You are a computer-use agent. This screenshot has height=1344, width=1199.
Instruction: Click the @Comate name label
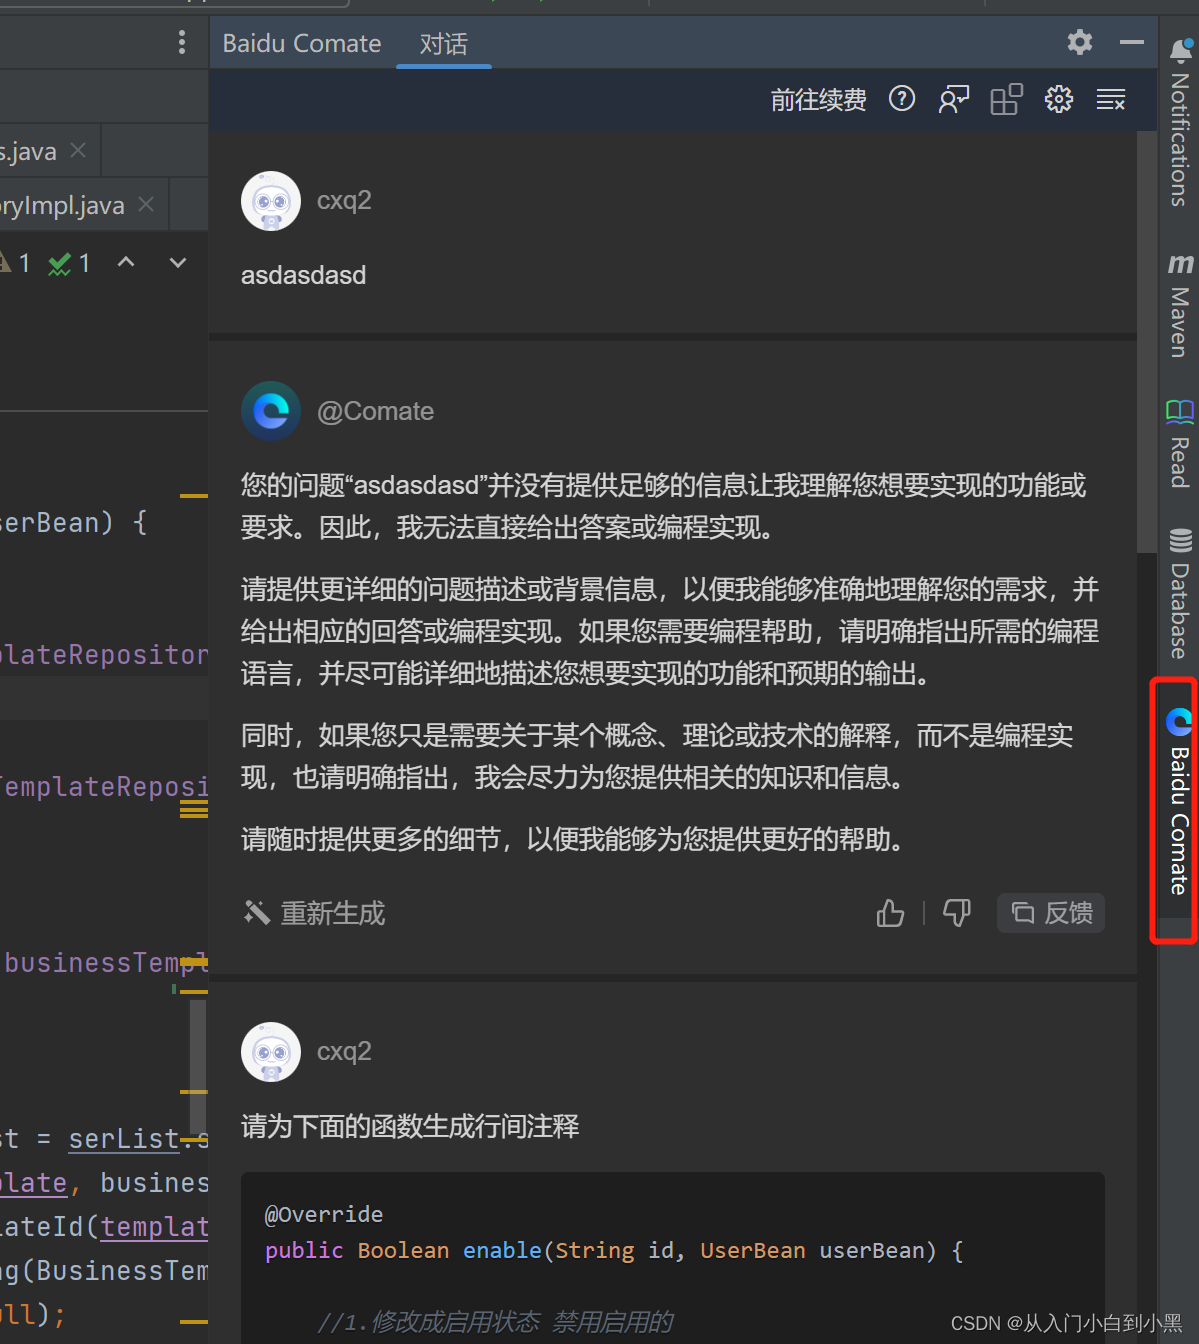pos(375,411)
